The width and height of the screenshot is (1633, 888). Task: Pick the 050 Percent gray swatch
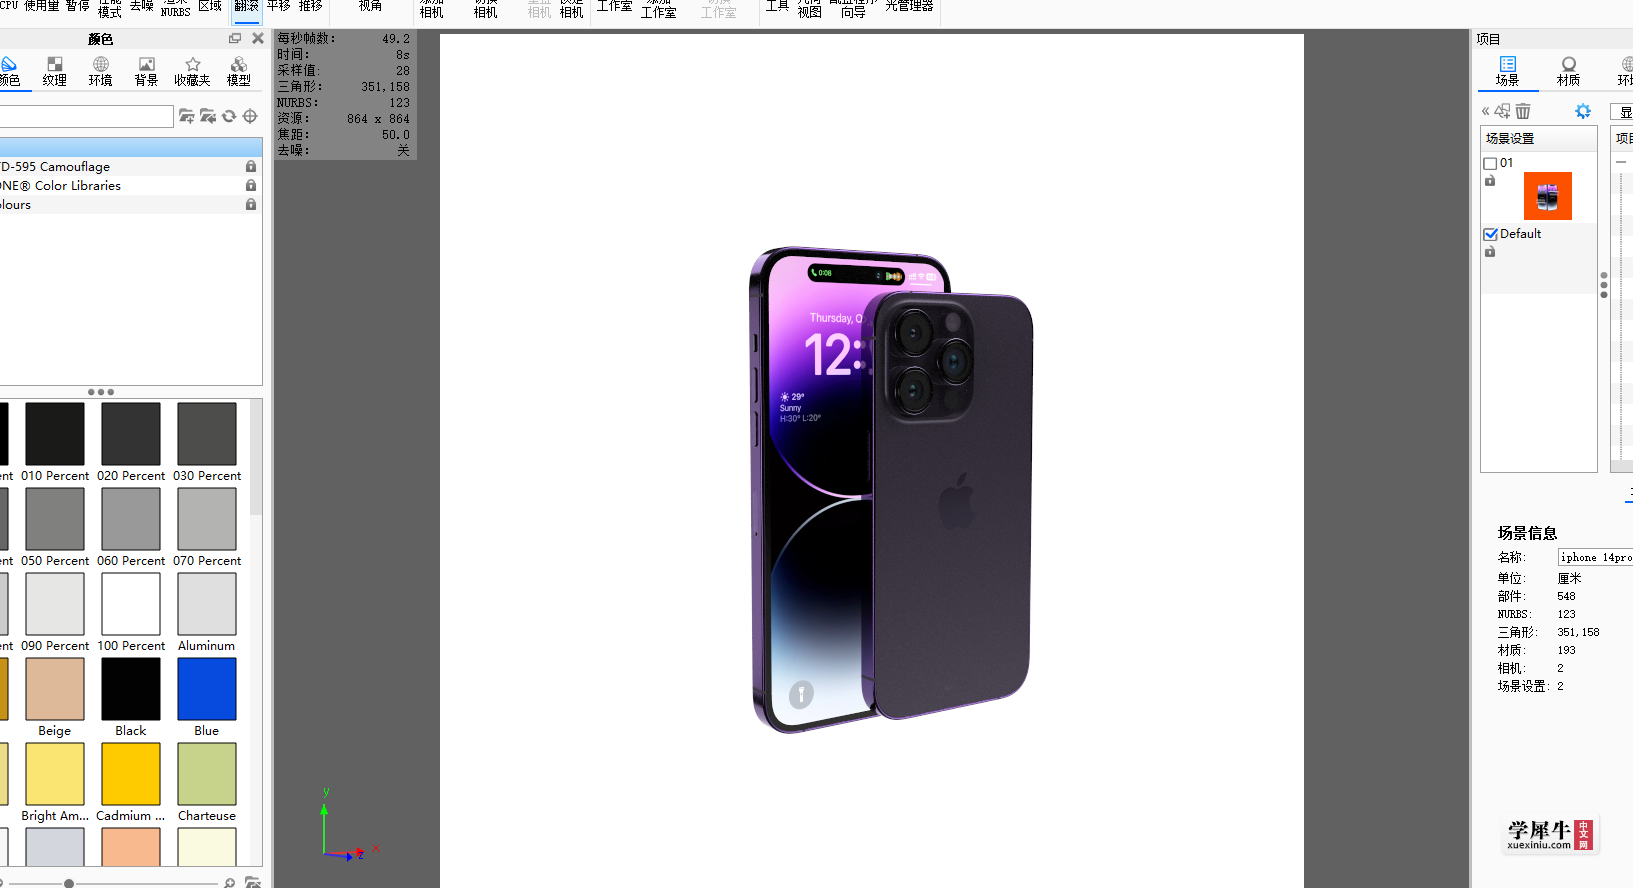(55, 519)
